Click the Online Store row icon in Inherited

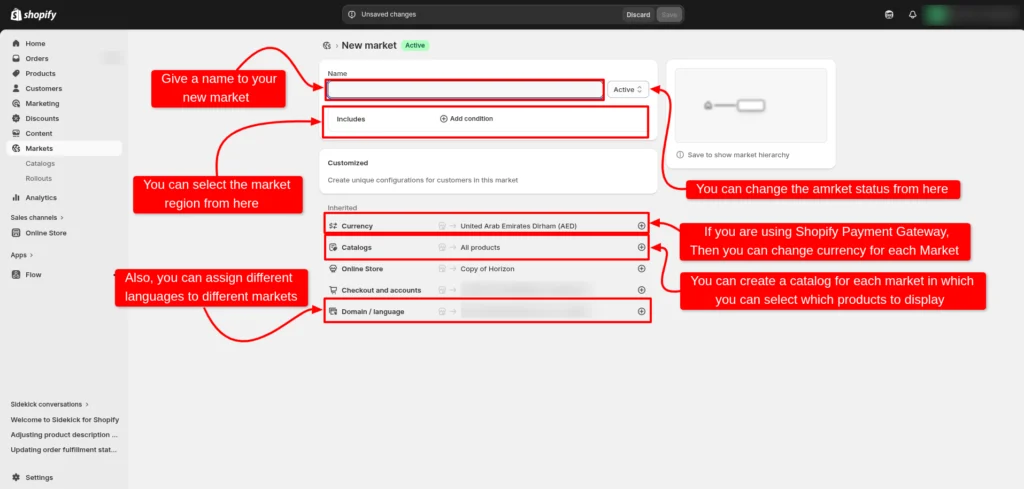coord(333,269)
